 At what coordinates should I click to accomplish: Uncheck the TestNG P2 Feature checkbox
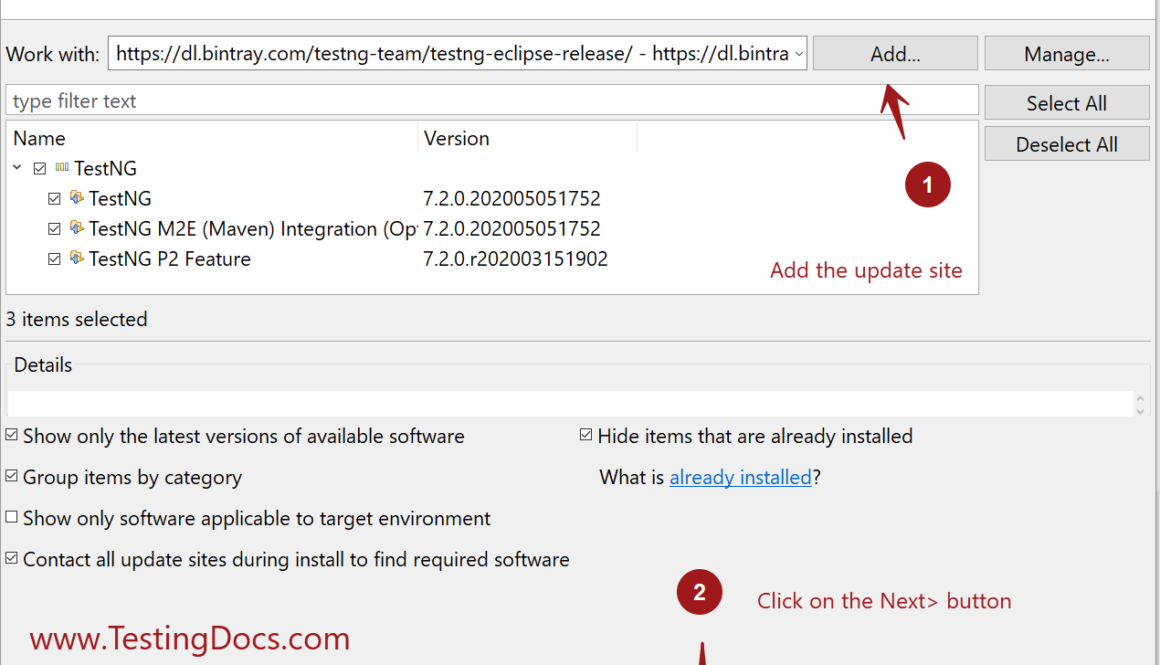(x=55, y=259)
